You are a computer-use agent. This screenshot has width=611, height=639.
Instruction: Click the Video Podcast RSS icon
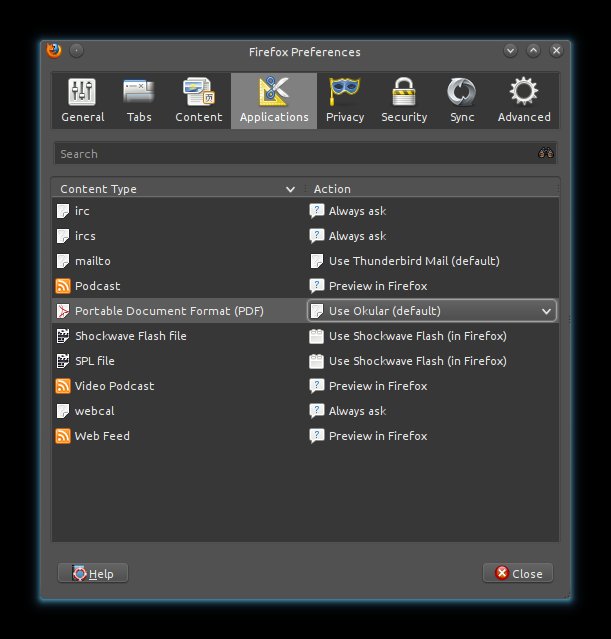click(x=63, y=386)
